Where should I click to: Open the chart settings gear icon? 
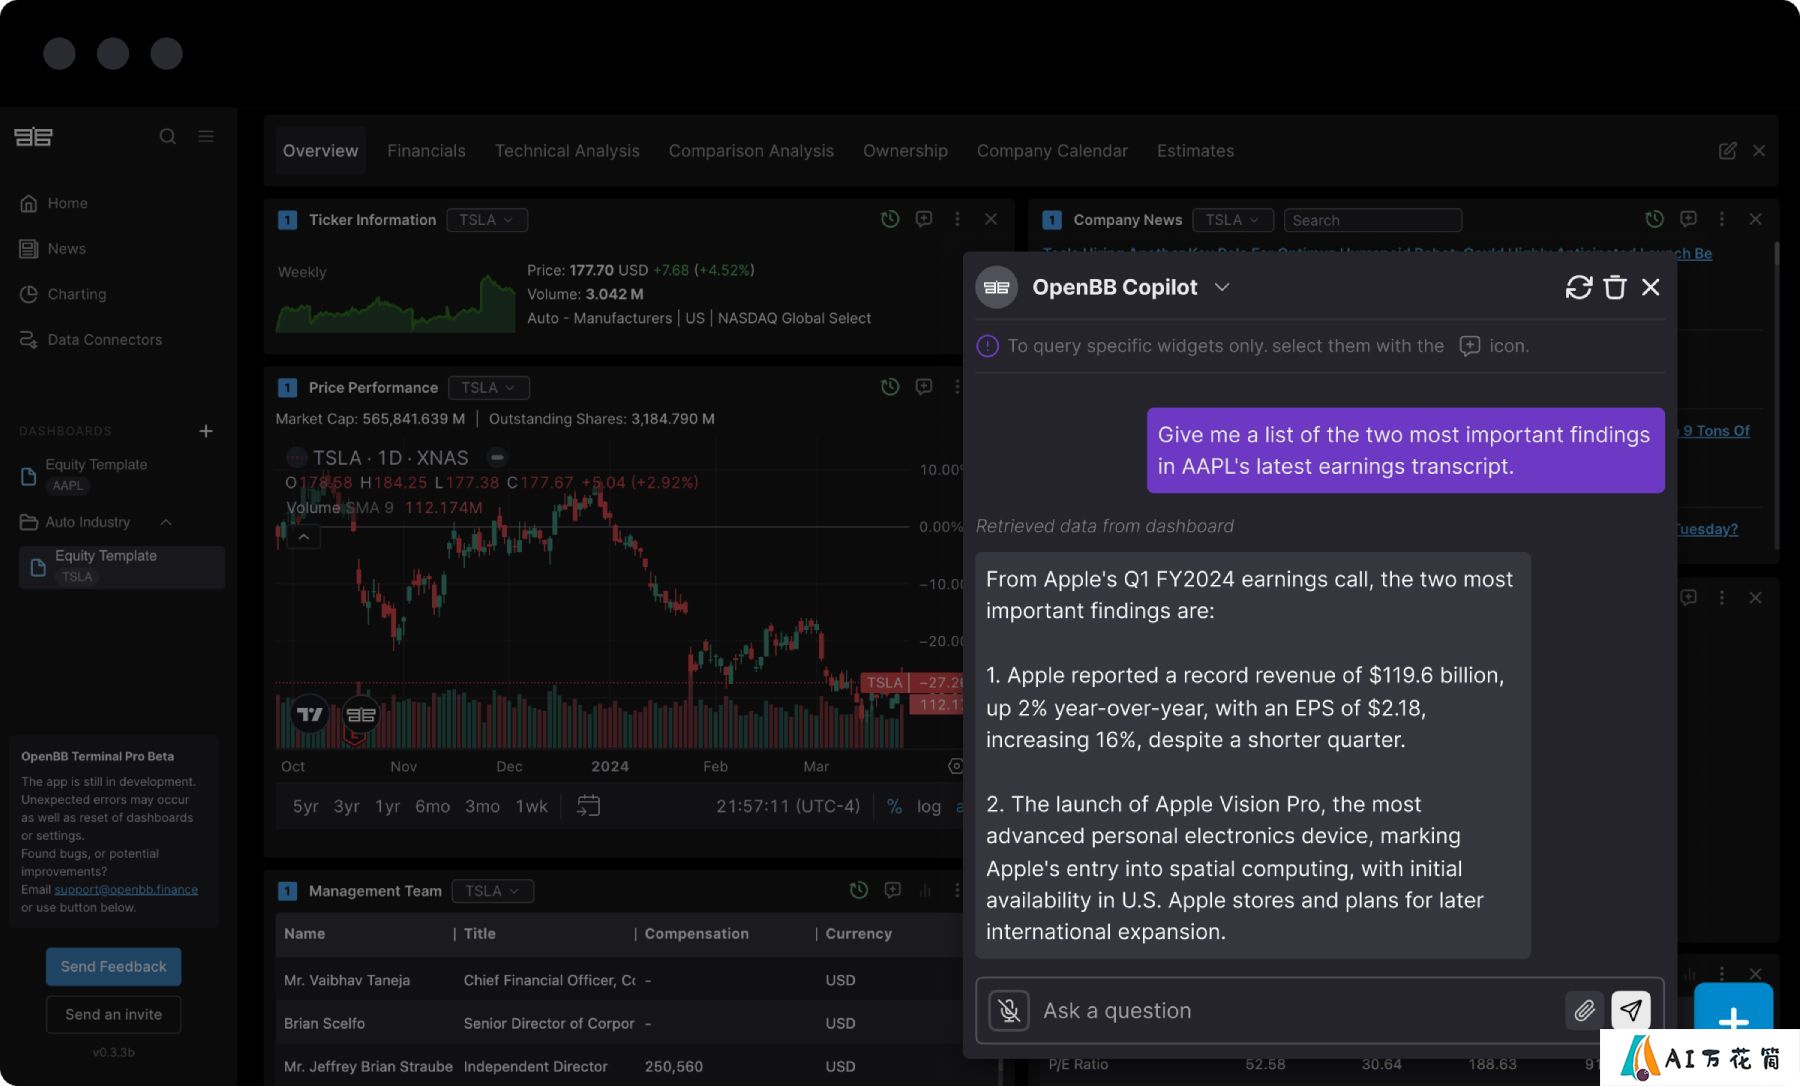[x=956, y=766]
